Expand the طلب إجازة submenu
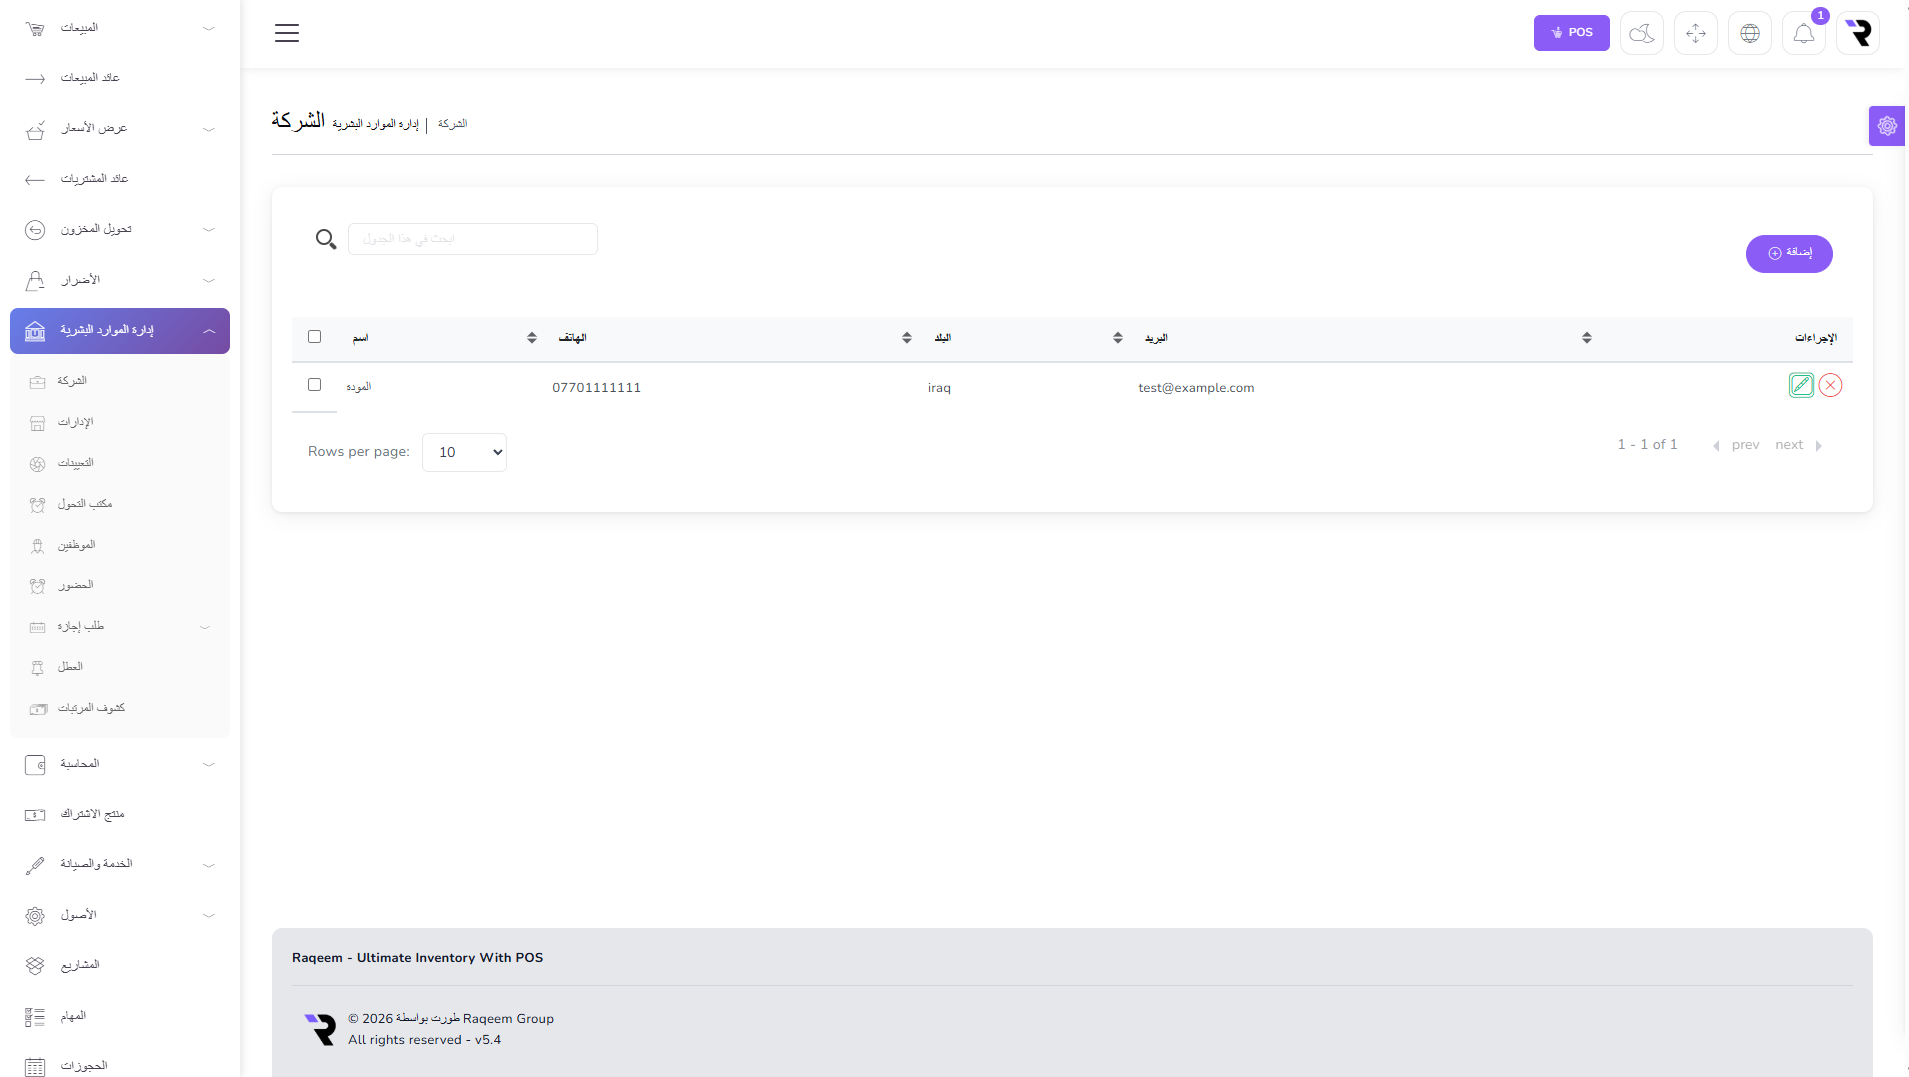The width and height of the screenshot is (1909, 1077). pos(120,626)
